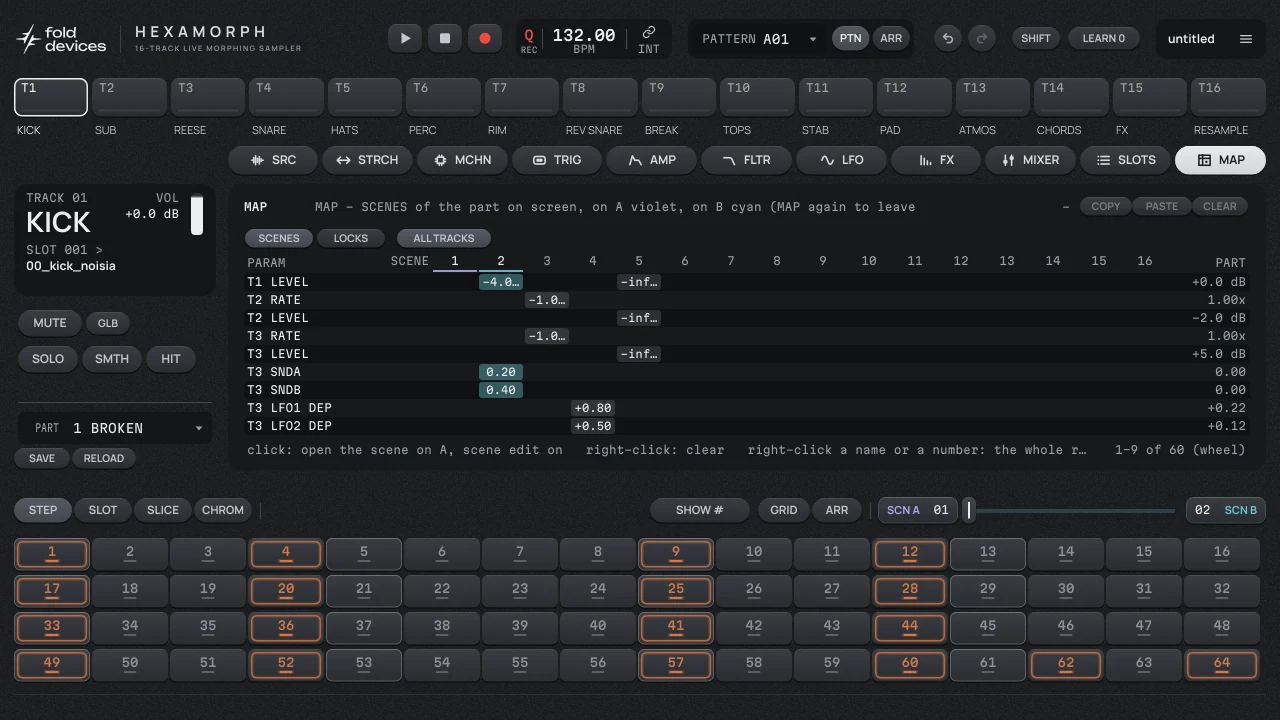Toggle the Q REC quantize indicator
The height and width of the screenshot is (720, 1280).
pyautogui.click(x=529, y=40)
